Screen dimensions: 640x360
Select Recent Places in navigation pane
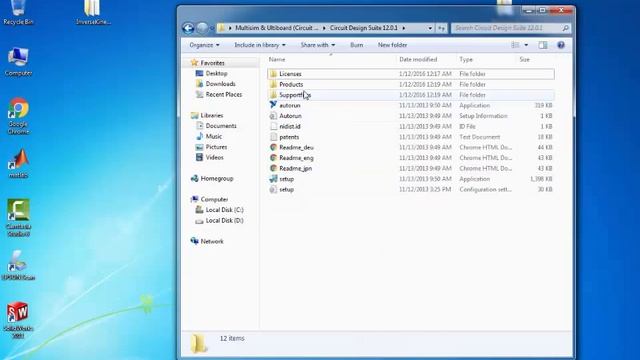click(x=224, y=94)
